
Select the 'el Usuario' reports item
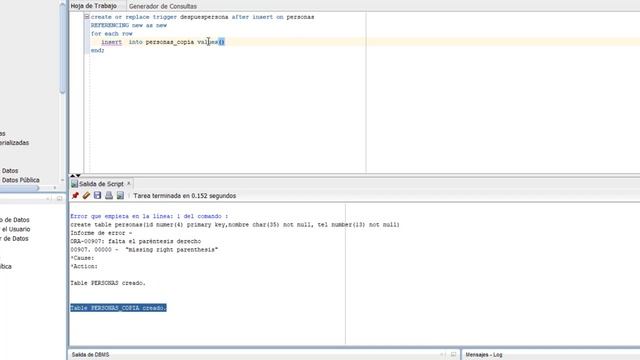[x=16, y=229]
